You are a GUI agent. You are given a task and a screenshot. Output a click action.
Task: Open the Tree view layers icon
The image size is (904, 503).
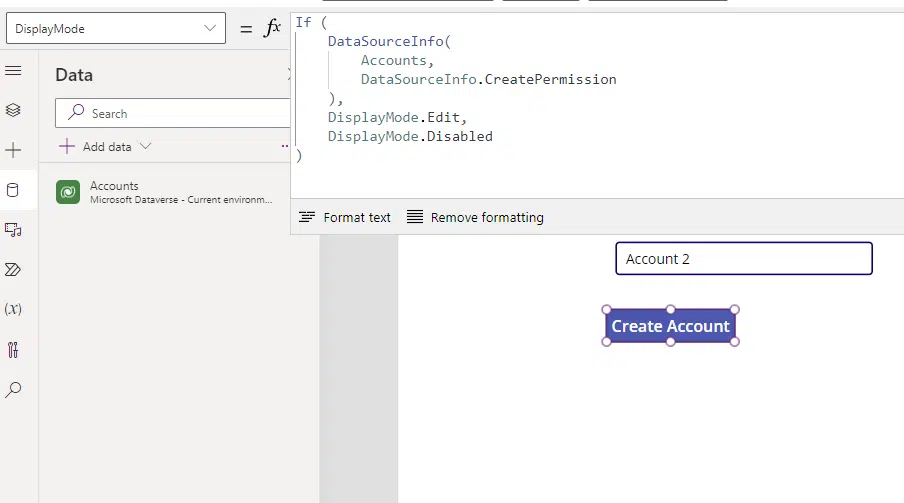coord(13,110)
